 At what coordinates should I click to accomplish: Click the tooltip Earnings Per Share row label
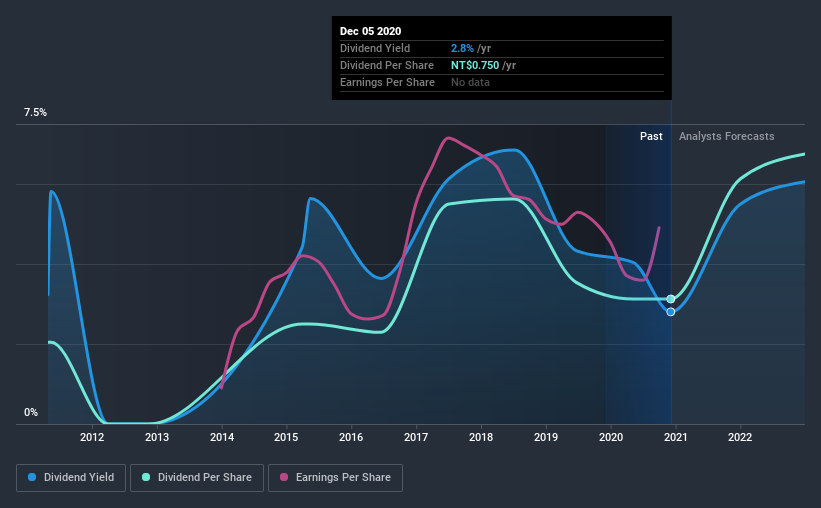(x=387, y=82)
